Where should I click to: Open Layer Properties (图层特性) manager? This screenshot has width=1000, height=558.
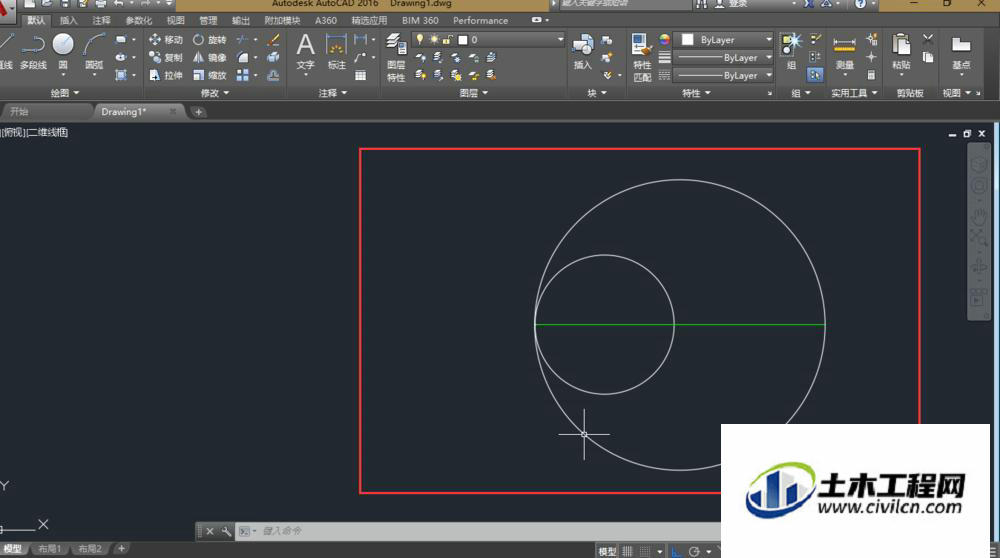[x=396, y=57]
